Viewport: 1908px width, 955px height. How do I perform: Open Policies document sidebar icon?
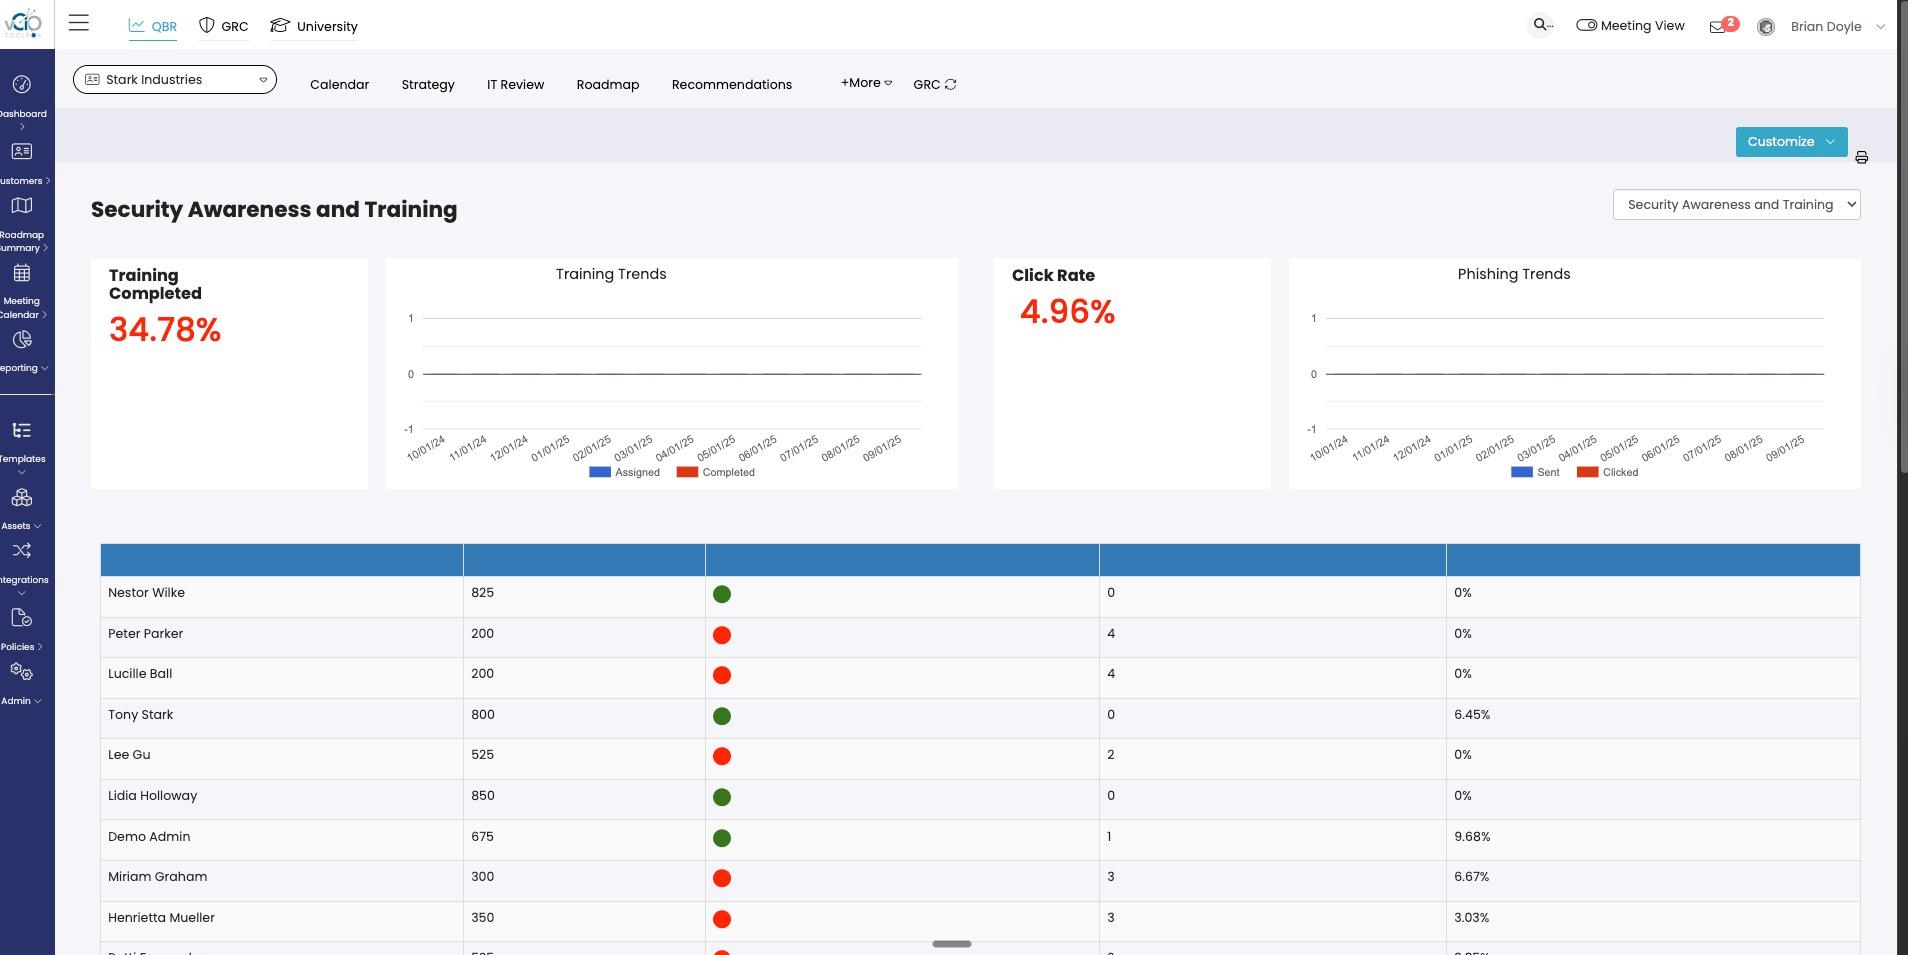coord(22,618)
